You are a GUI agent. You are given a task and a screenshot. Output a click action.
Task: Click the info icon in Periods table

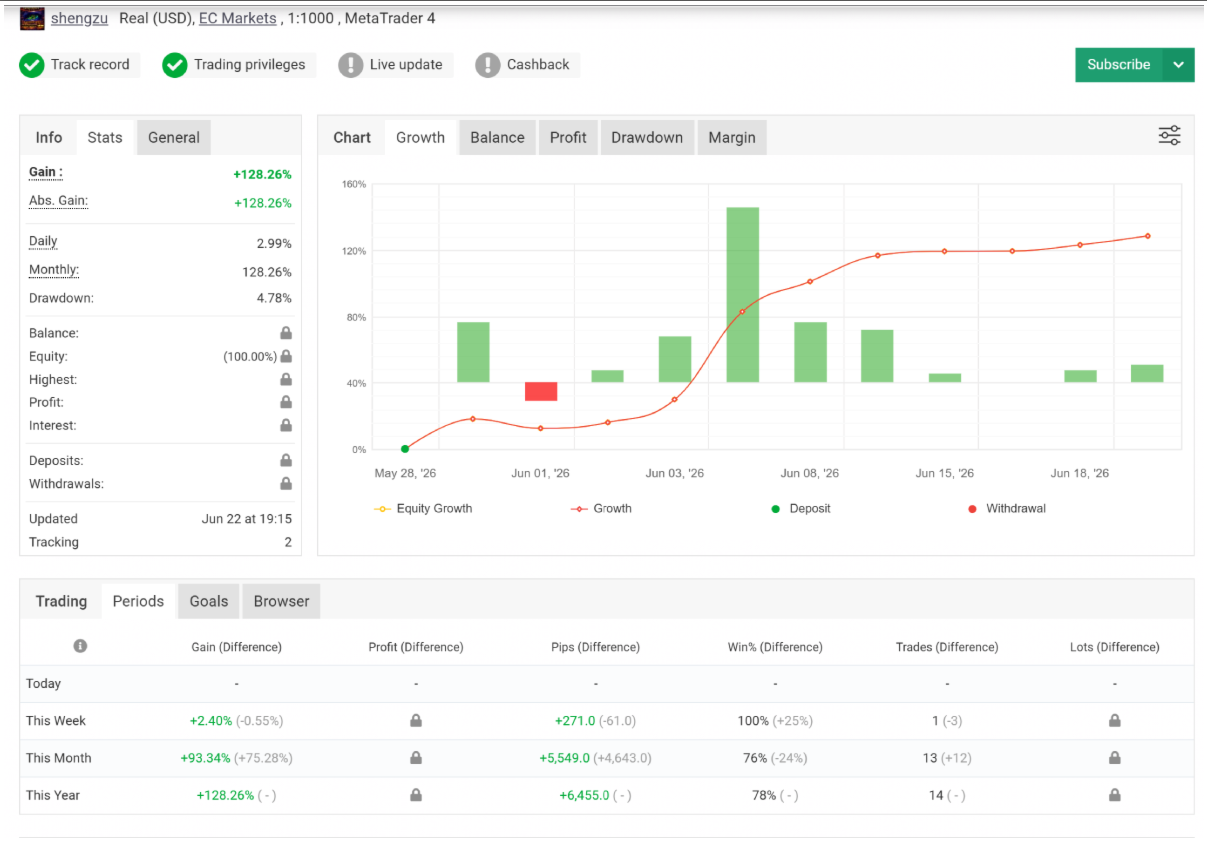point(80,646)
